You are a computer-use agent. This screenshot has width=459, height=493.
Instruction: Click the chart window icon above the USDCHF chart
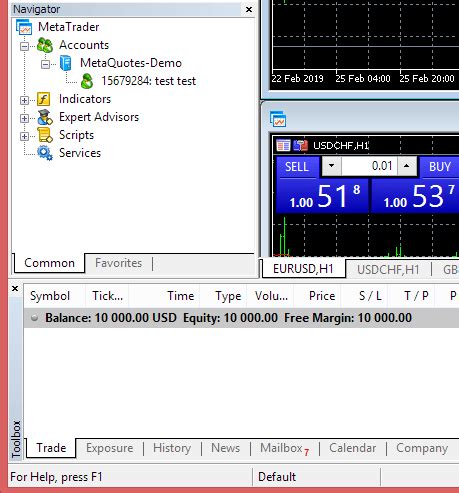click(278, 119)
